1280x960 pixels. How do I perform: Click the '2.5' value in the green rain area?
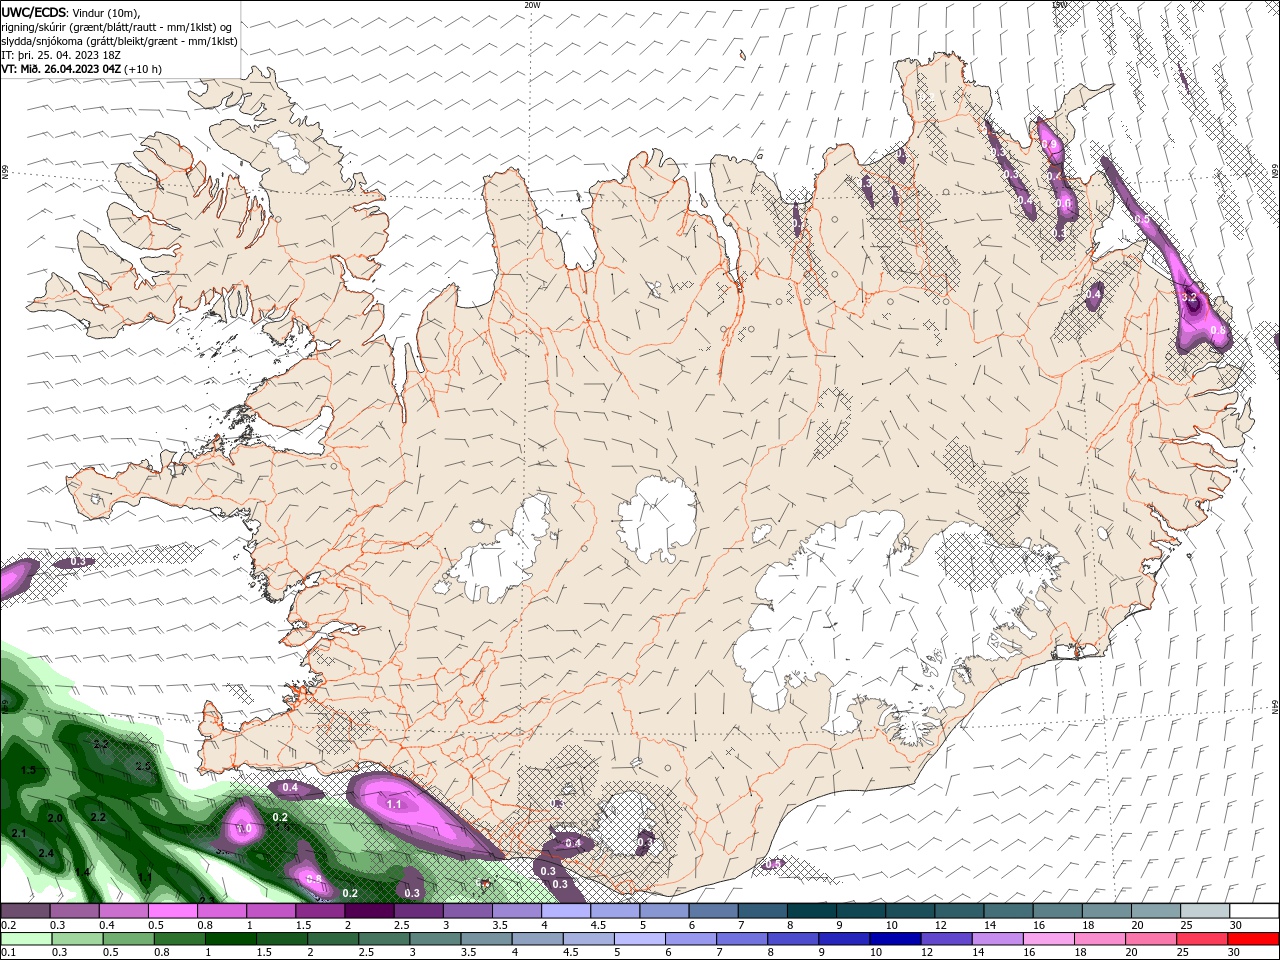point(143,767)
